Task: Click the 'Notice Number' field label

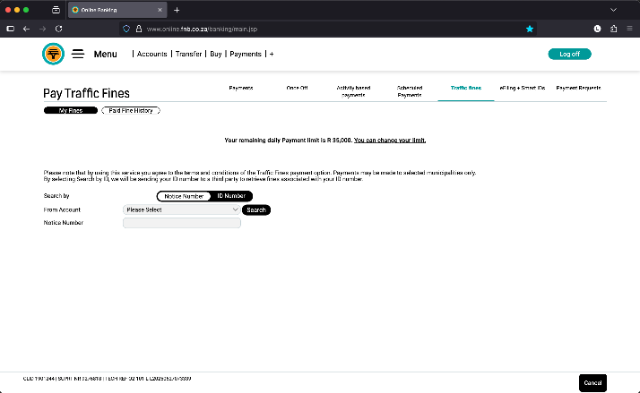Action: (x=63, y=223)
